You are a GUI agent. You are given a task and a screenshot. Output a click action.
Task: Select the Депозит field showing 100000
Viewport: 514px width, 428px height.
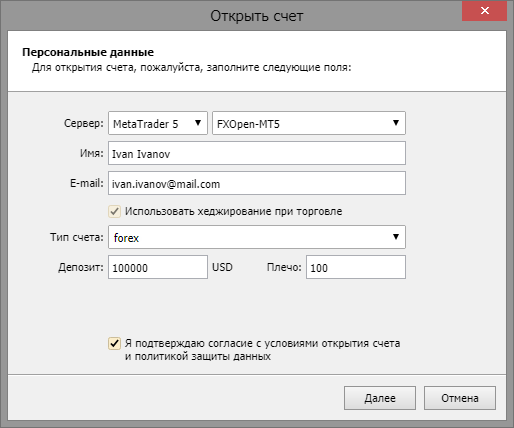click(x=158, y=267)
